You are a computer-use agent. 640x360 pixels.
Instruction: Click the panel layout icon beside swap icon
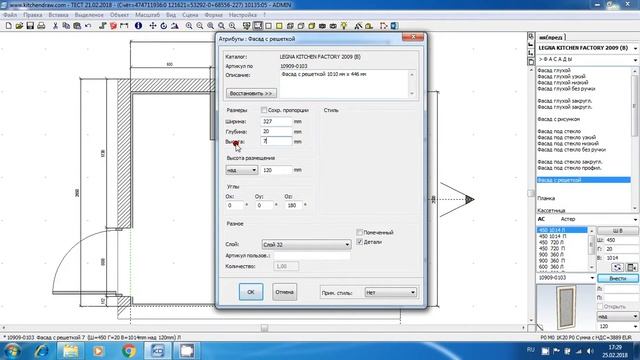pyautogui.click(x=632, y=268)
